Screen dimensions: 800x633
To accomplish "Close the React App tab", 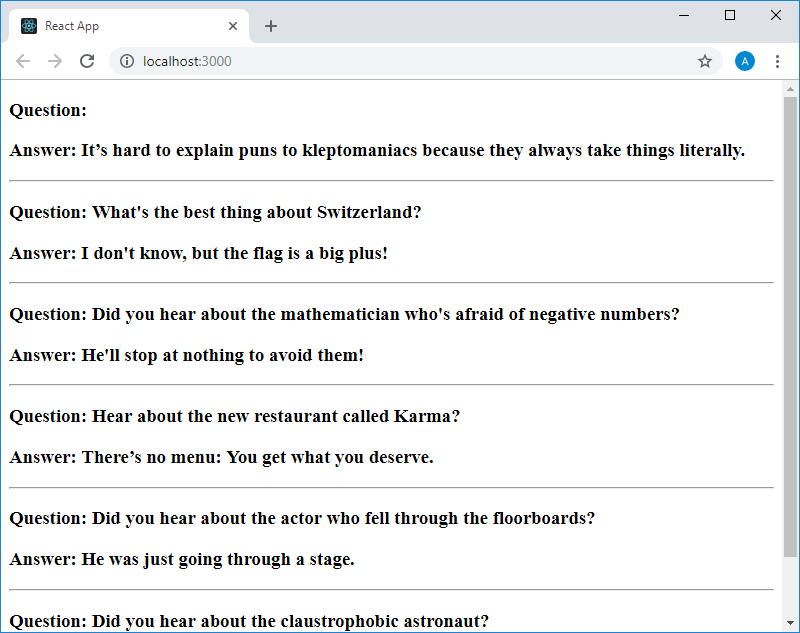I will (234, 26).
